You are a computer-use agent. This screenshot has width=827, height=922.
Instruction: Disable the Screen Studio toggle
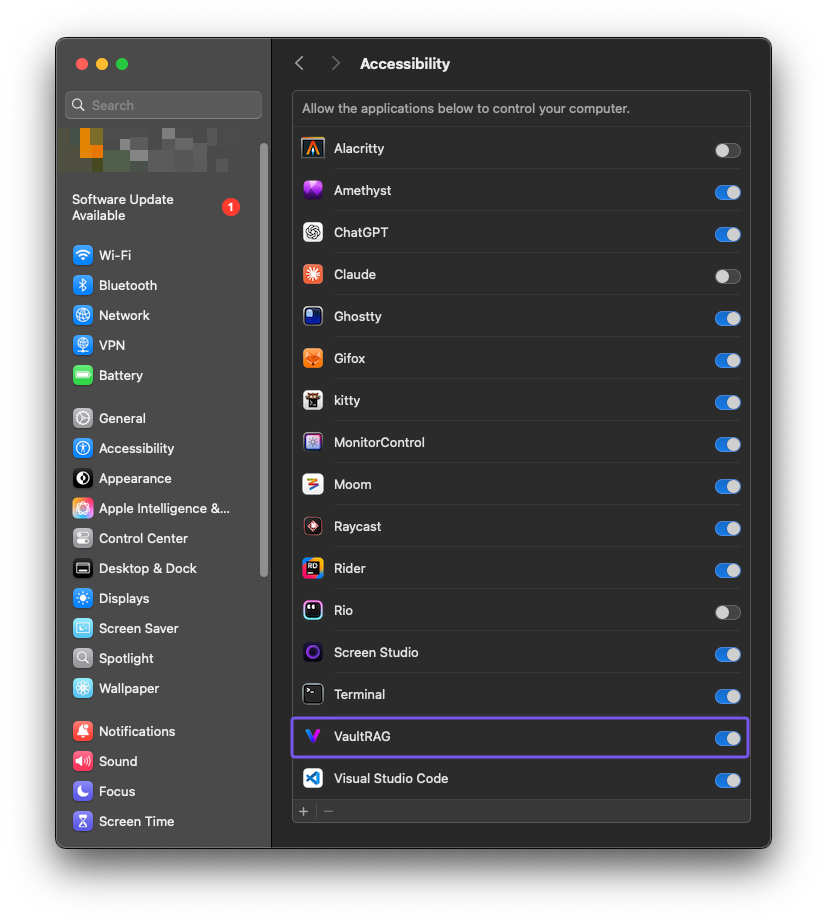[x=728, y=655]
